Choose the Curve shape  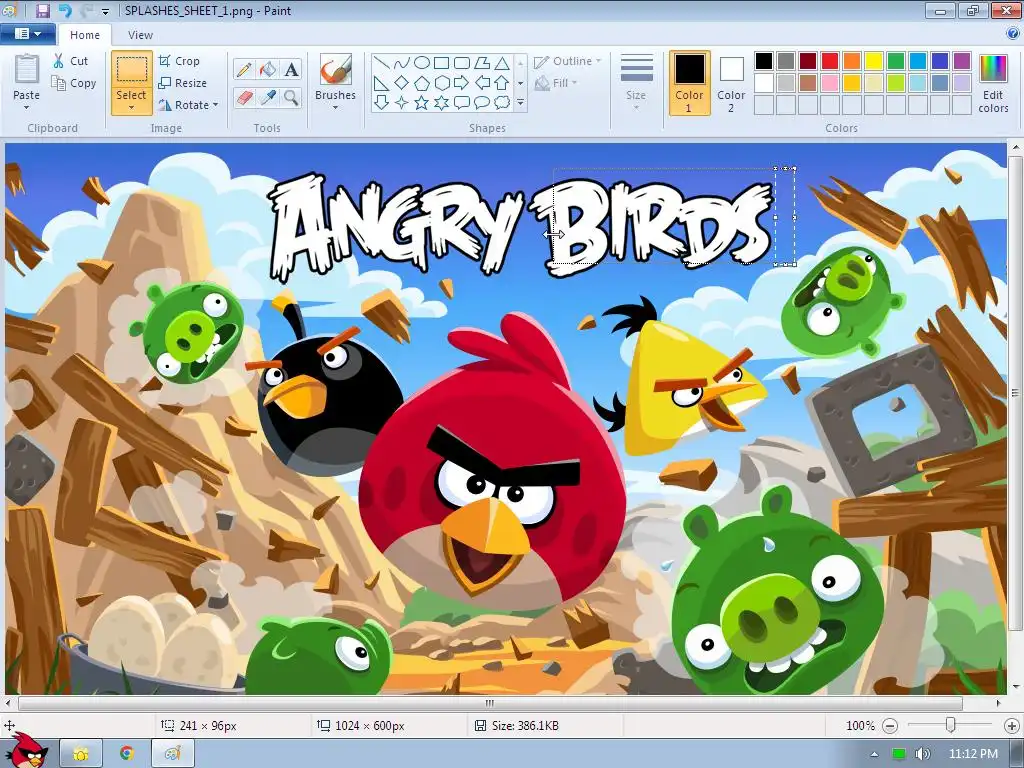[x=402, y=63]
